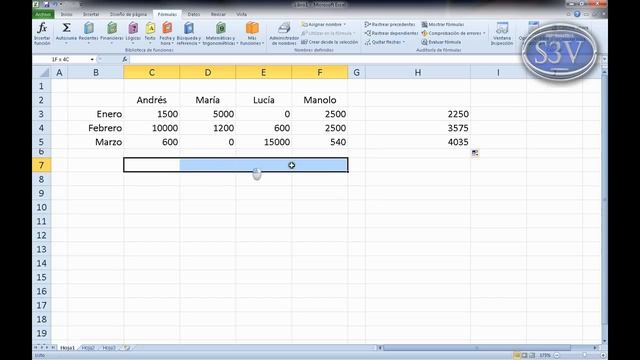
Task: Click the select-all corner of the grid
Action: coord(42,73)
